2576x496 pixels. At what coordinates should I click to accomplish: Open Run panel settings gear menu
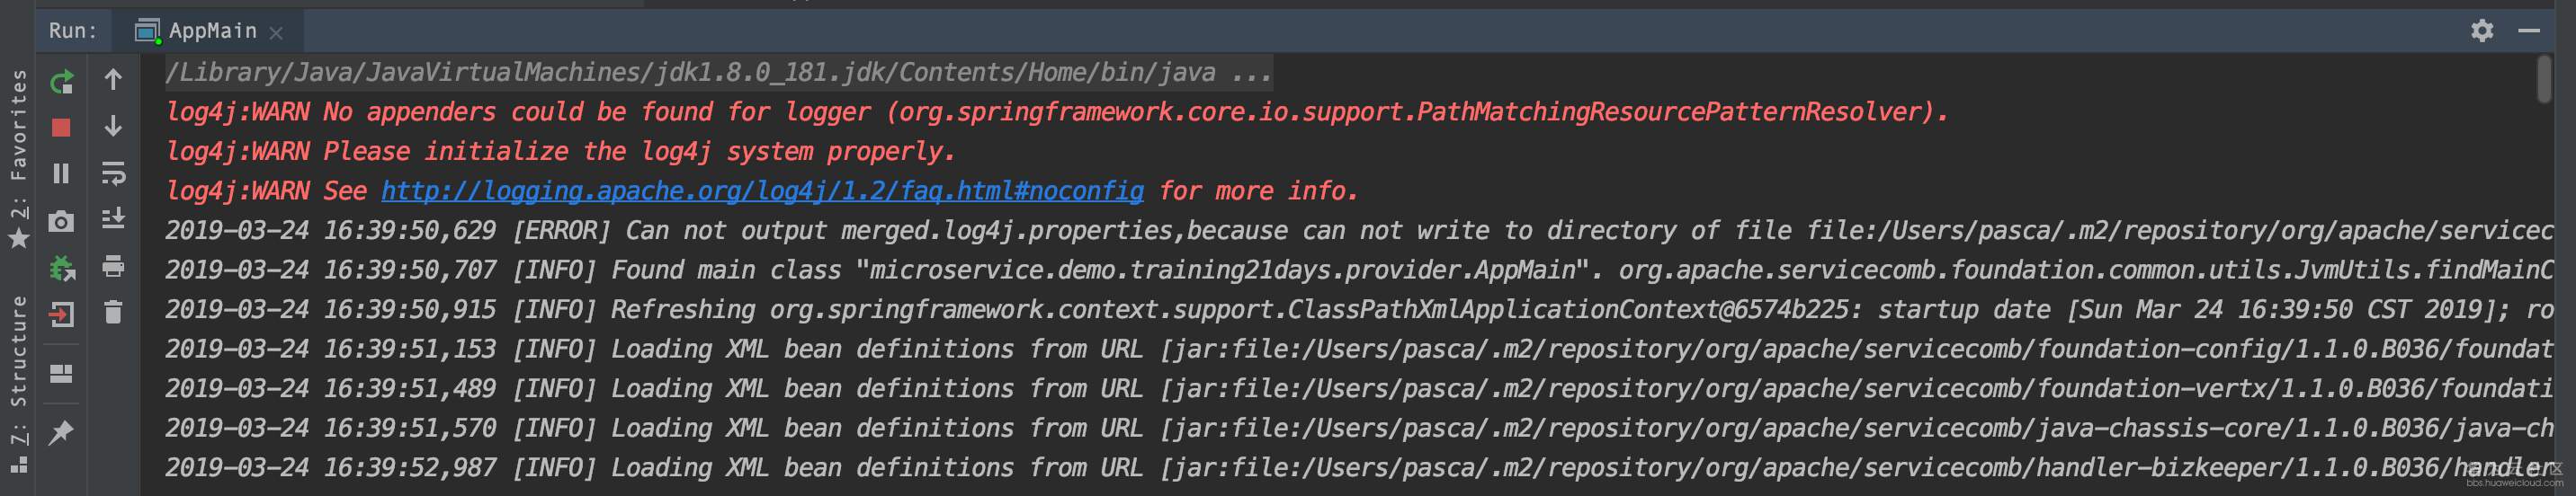tap(2481, 31)
